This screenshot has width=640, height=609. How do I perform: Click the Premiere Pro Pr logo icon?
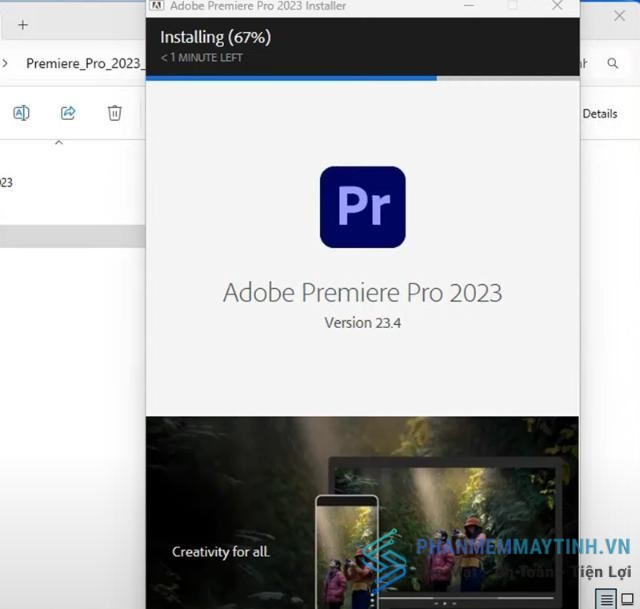[362, 207]
